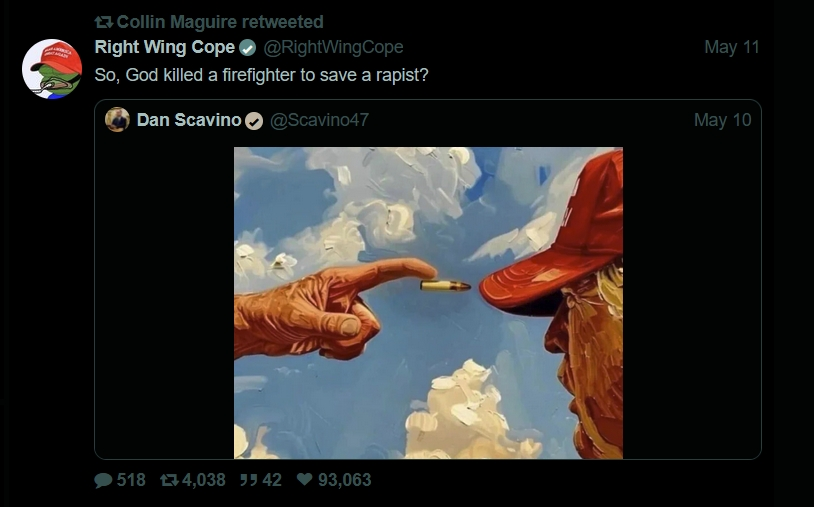Click the replies speech bubble icon

(103, 480)
